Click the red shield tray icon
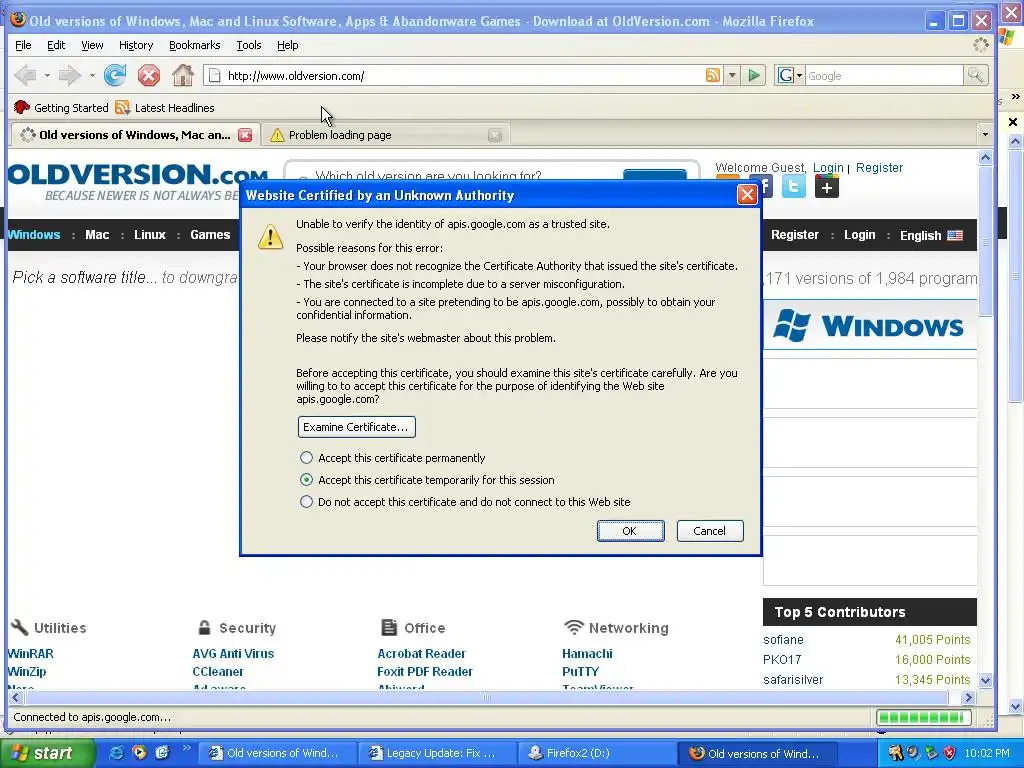The width and height of the screenshot is (1024, 768). [x=950, y=753]
